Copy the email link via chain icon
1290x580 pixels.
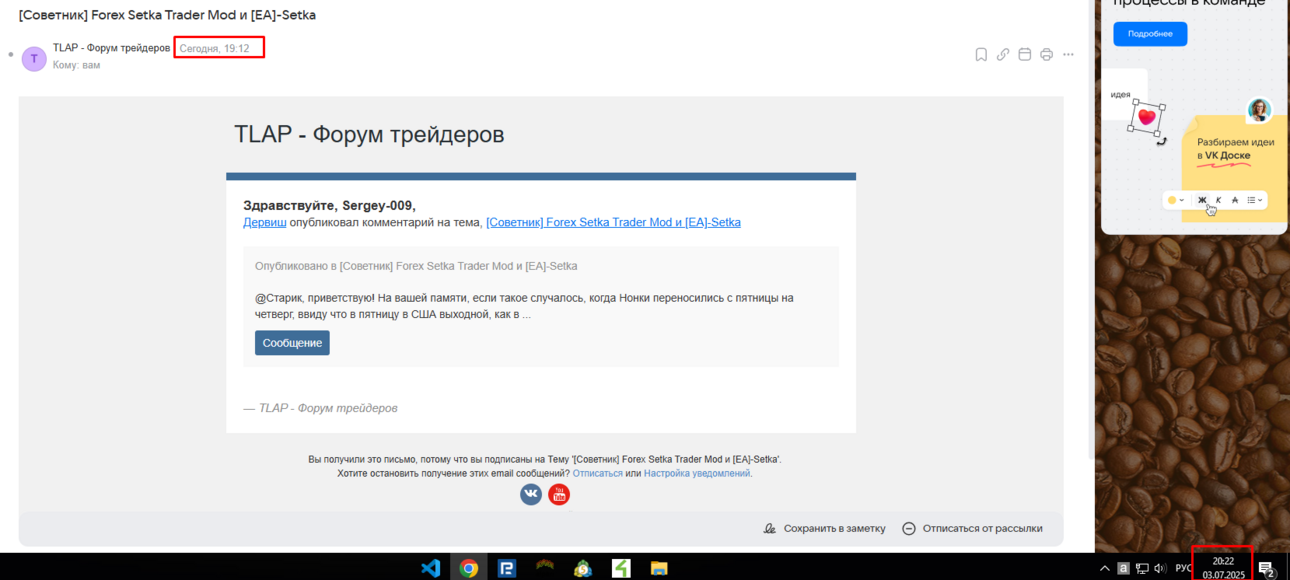pos(1003,55)
